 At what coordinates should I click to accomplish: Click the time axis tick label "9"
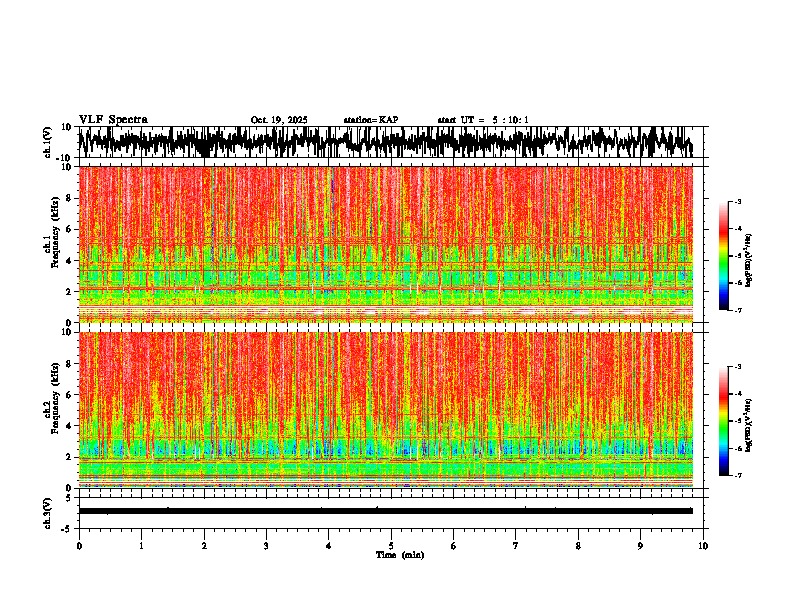click(x=640, y=546)
